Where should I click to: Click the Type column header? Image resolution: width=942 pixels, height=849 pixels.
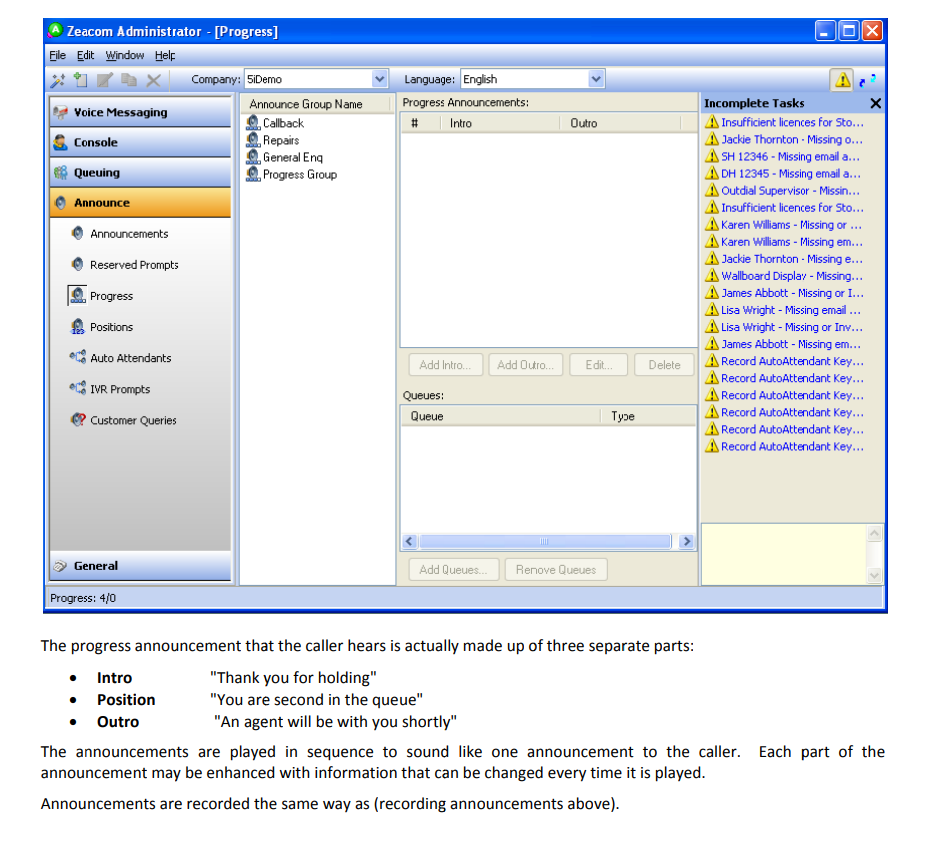648,416
